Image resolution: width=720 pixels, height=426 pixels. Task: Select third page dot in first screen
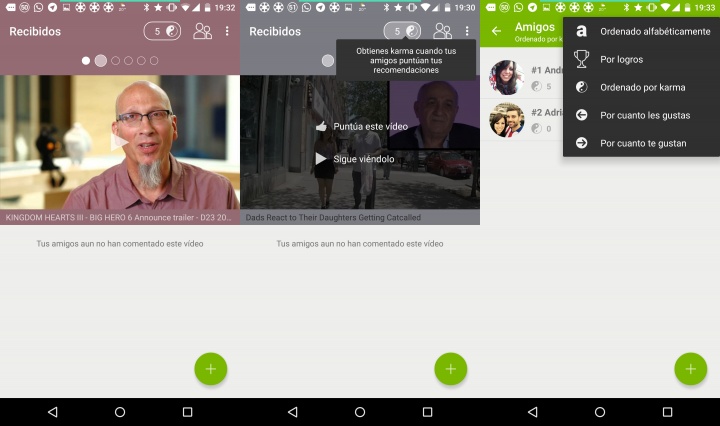[115, 61]
